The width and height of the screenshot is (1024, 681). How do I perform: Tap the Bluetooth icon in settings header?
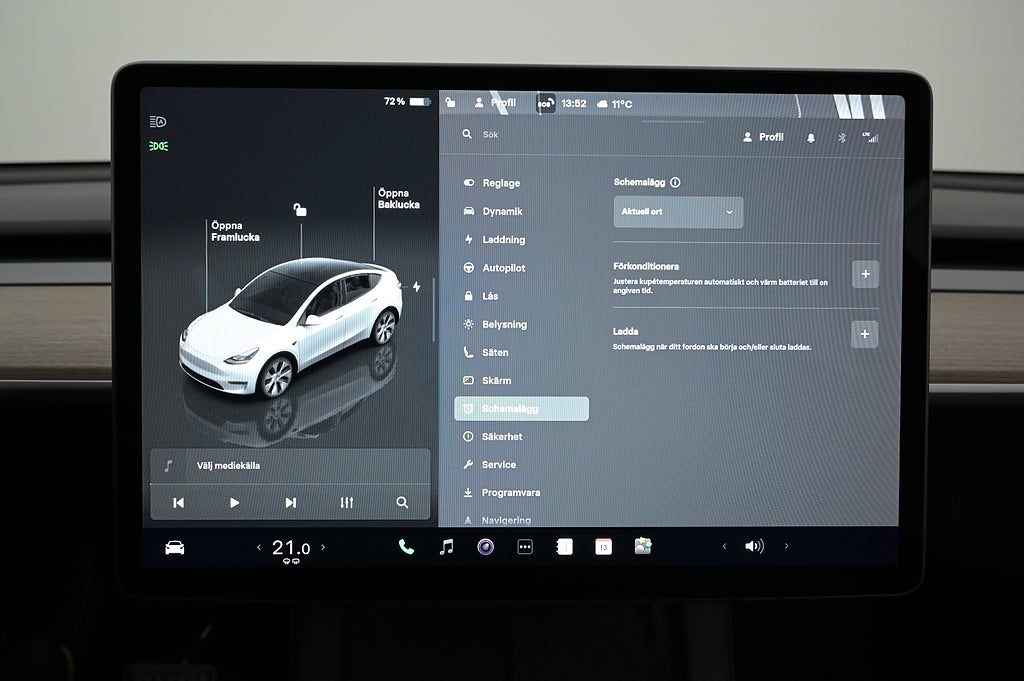coord(841,137)
